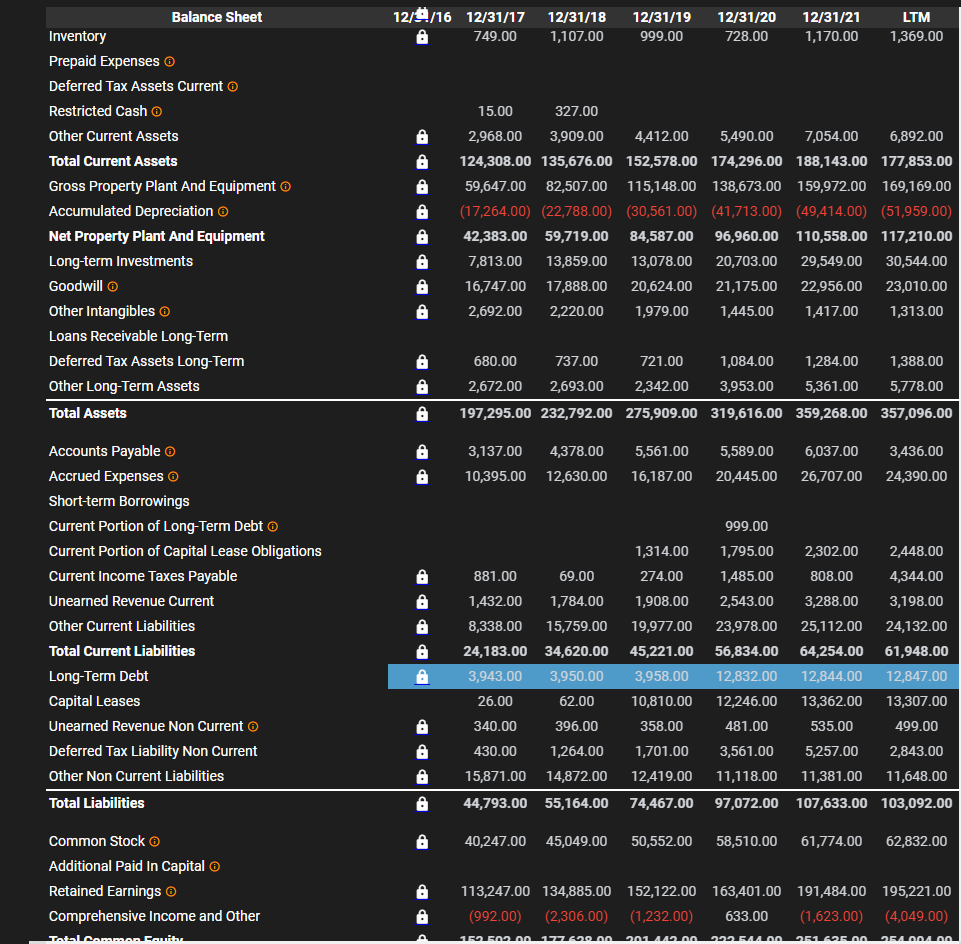Click lock icon in Inventory row
Image resolution: width=961 pixels, height=944 pixels.
[422, 37]
